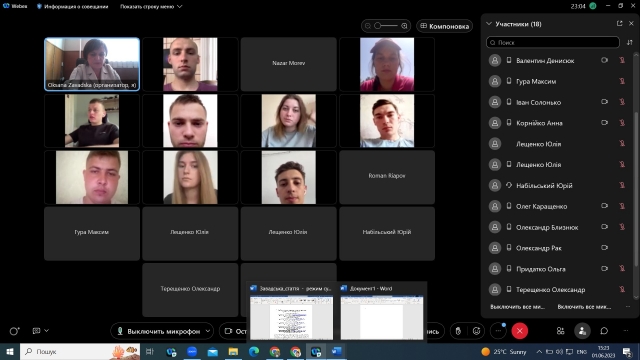Screen dimensions: 640x360
Task: Zoom out video grid with minus magnifier
Action: (x=368, y=26)
